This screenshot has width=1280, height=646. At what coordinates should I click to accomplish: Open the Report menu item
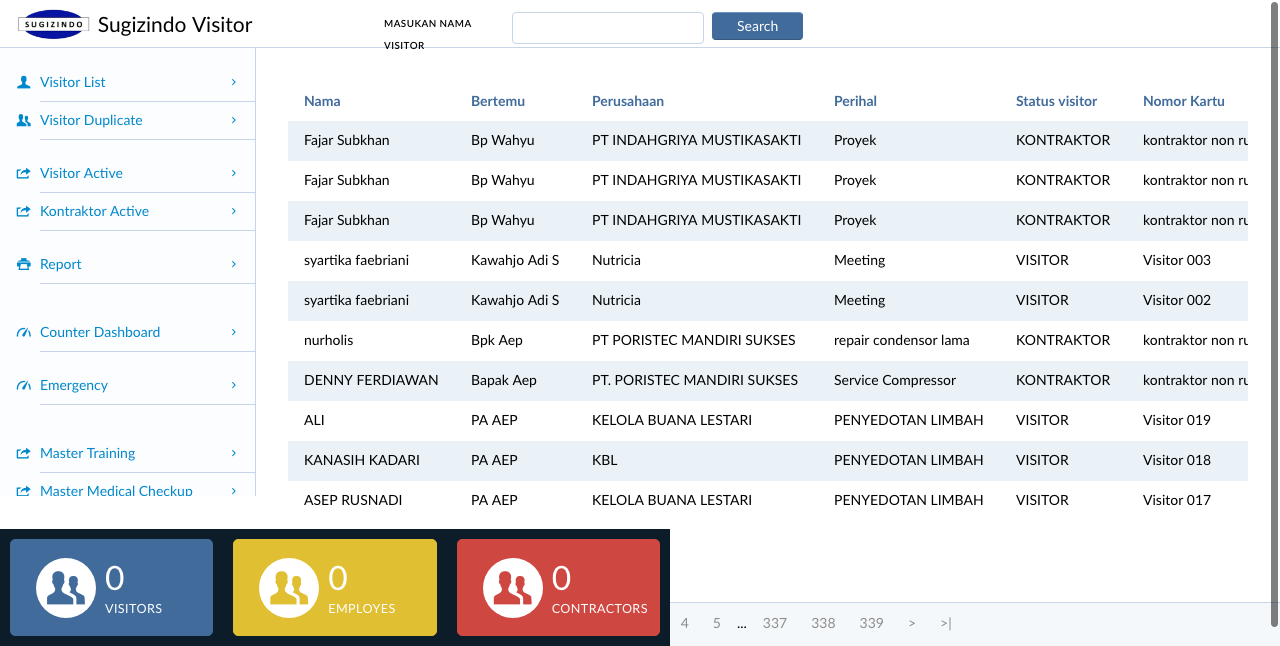pos(128,264)
